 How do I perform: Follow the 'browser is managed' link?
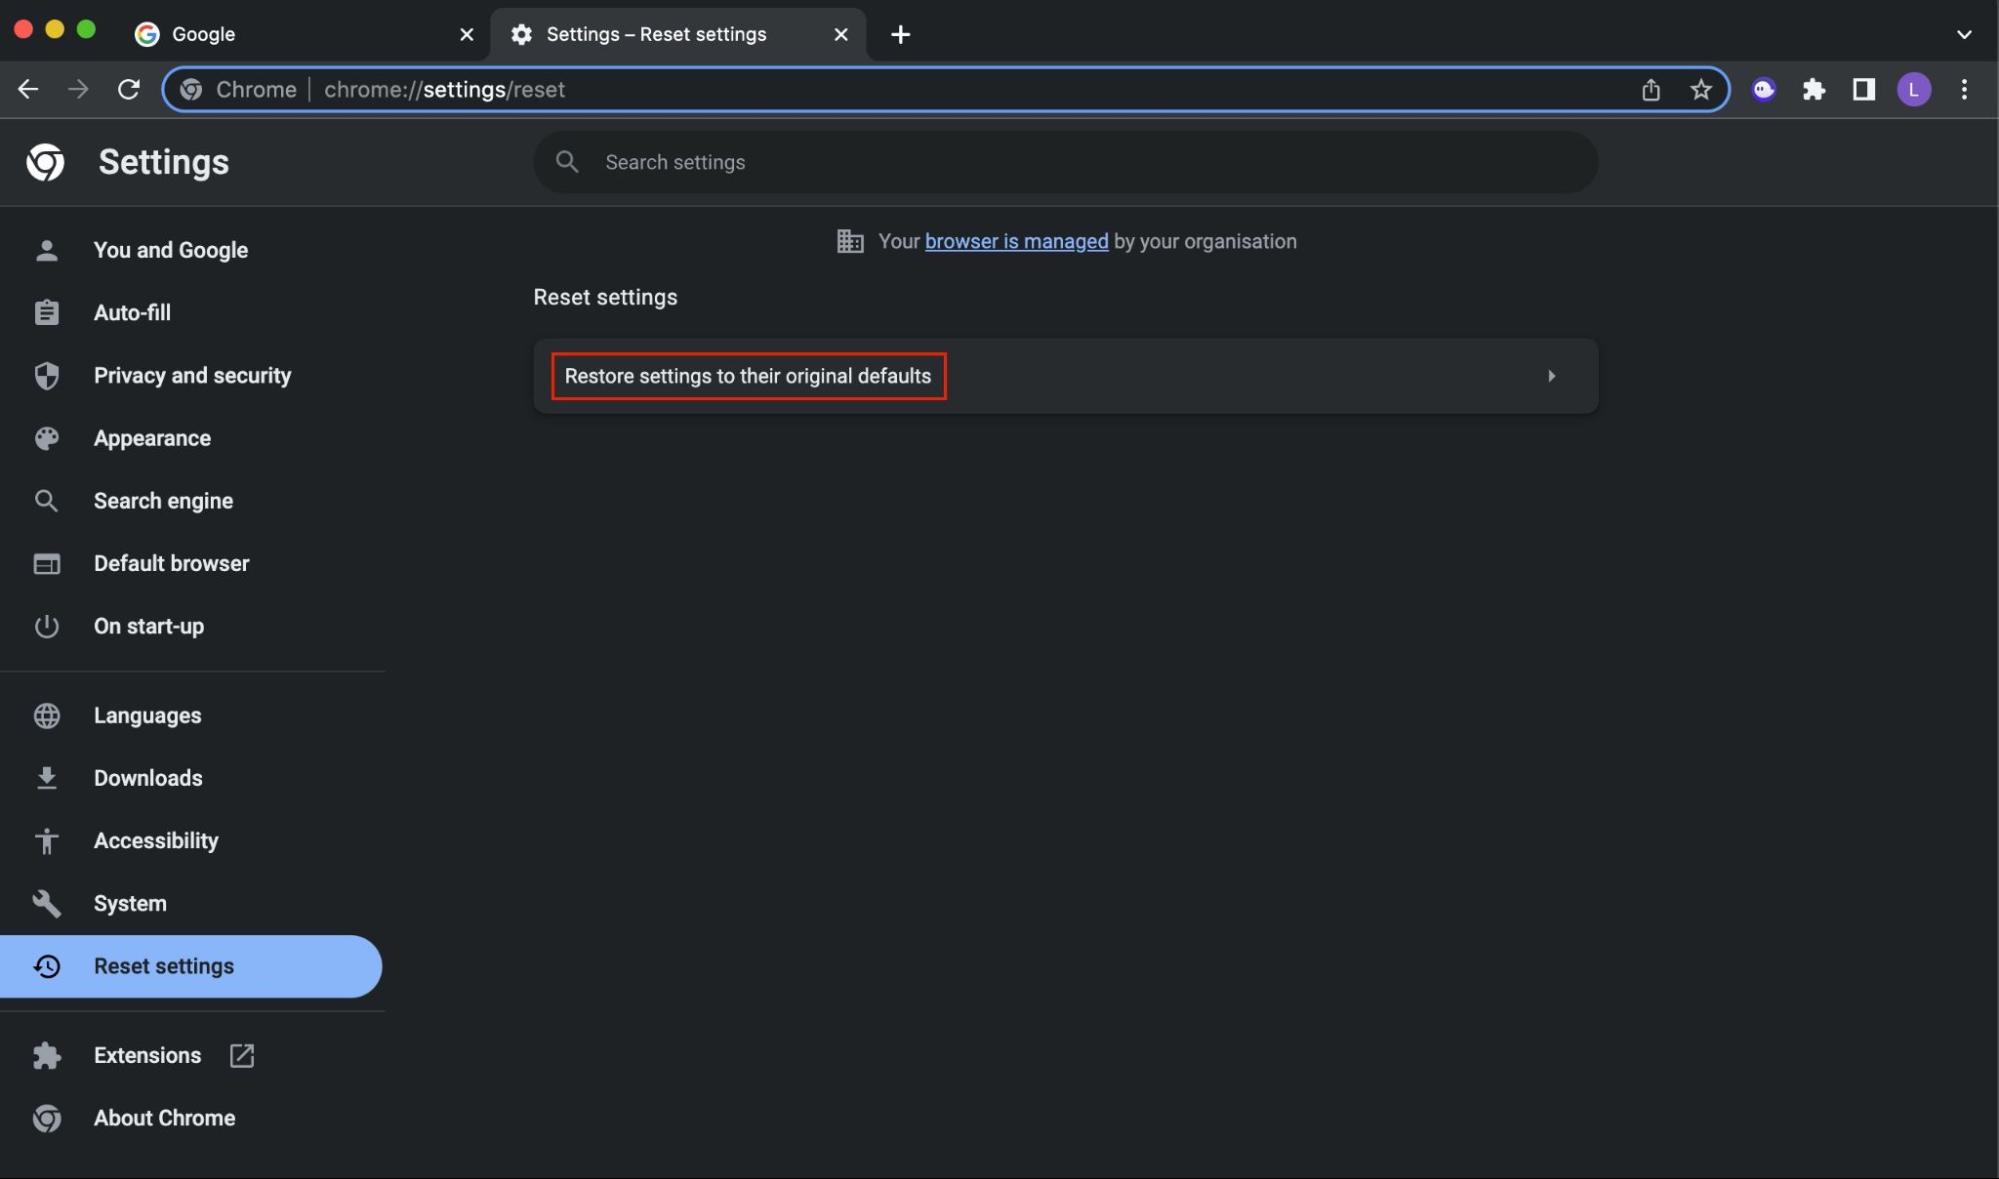tap(1016, 241)
